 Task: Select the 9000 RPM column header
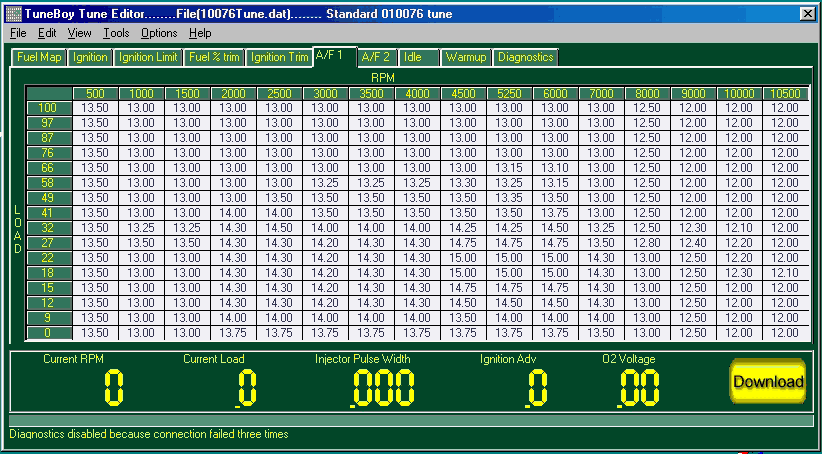pos(693,93)
